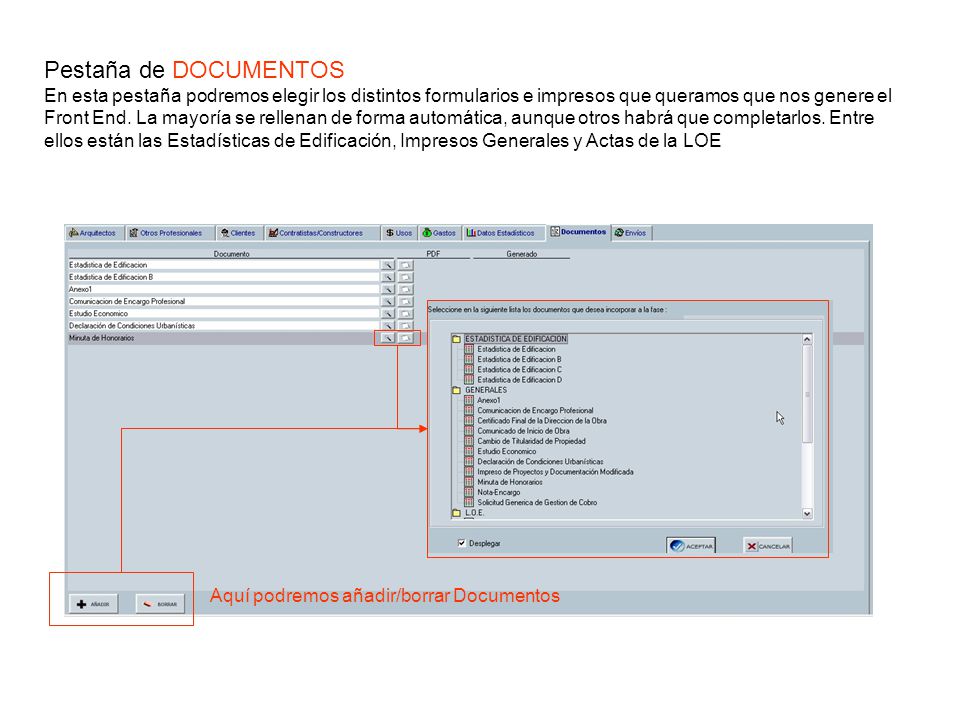
Task: Click the Estudio Economico document field
Action: pyautogui.click(x=223, y=314)
